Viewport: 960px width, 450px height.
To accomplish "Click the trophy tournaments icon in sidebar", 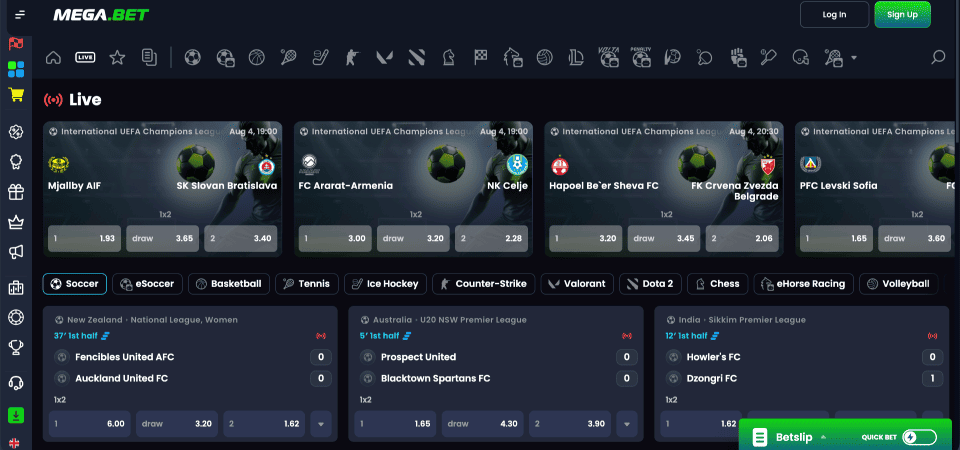I will tap(16, 347).
